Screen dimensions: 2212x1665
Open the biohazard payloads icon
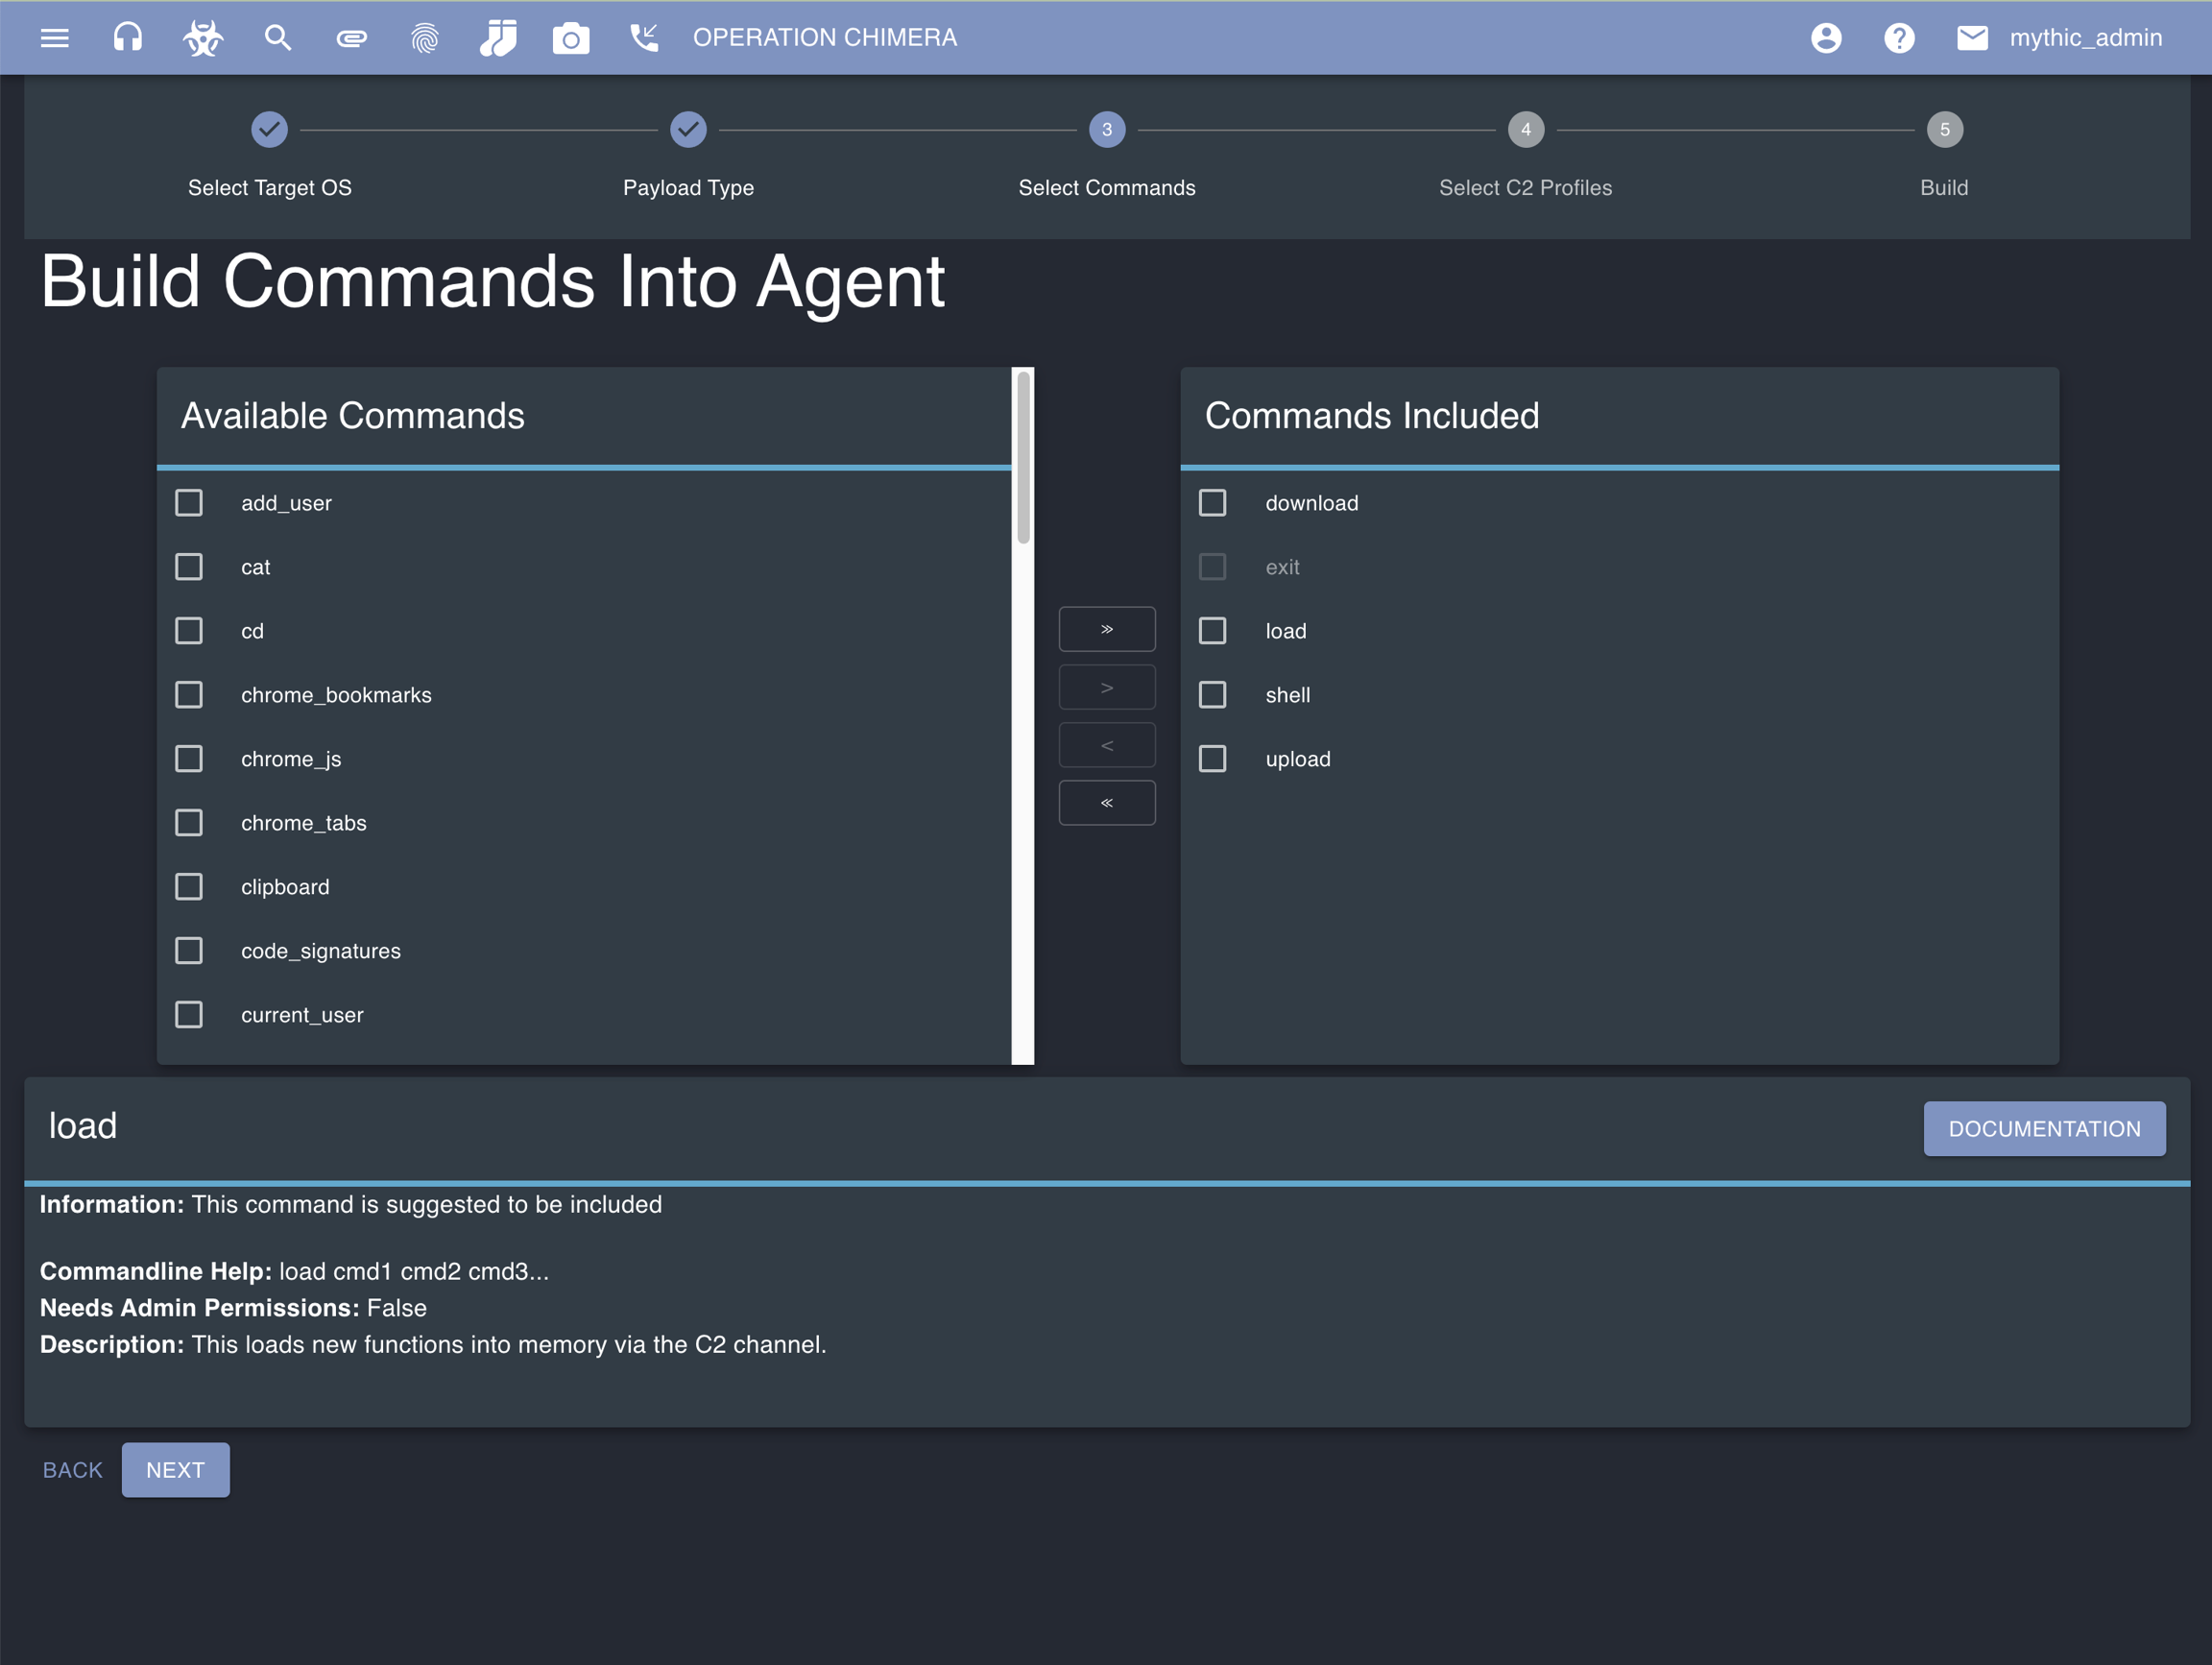point(203,38)
